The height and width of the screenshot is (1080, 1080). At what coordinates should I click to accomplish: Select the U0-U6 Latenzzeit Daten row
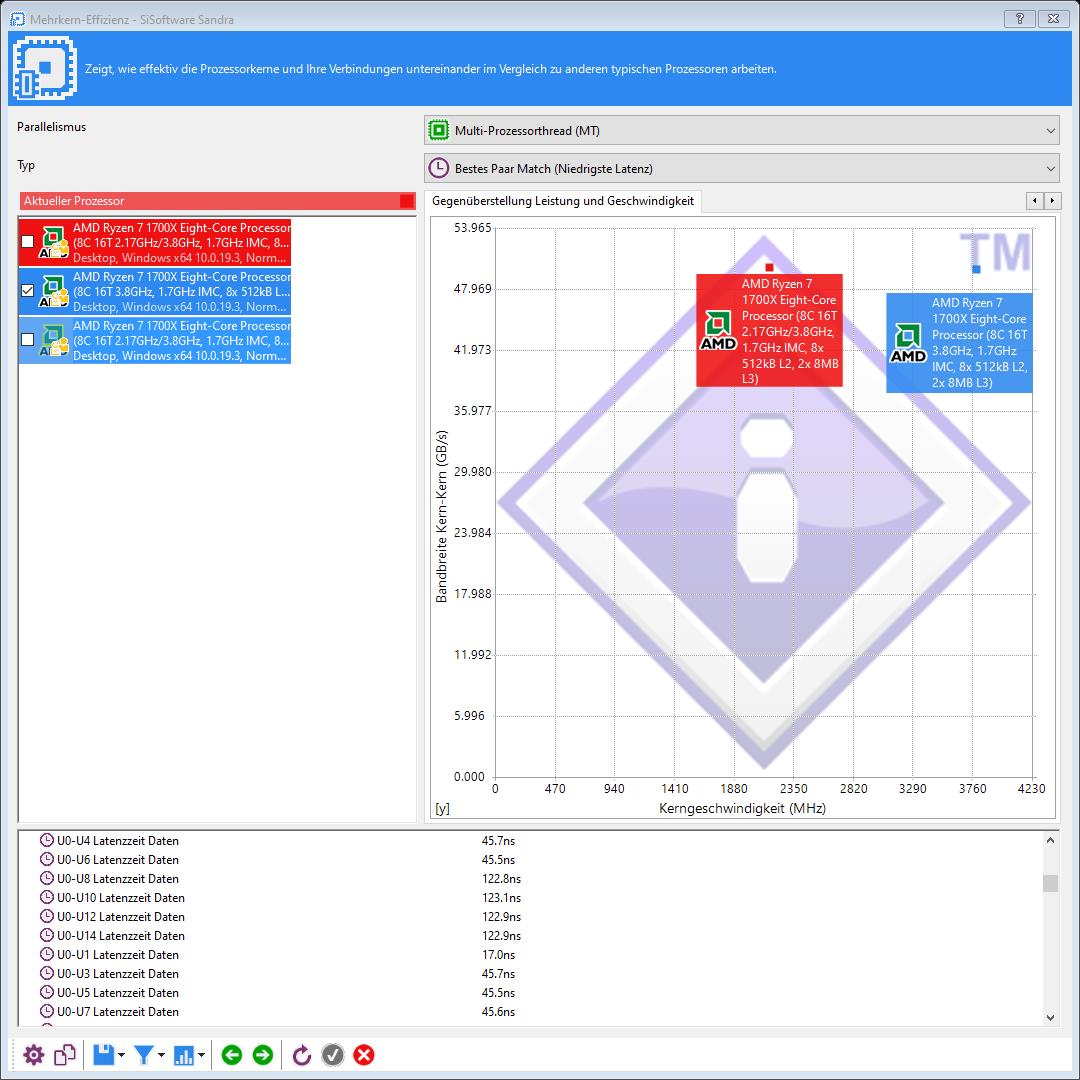click(x=530, y=860)
